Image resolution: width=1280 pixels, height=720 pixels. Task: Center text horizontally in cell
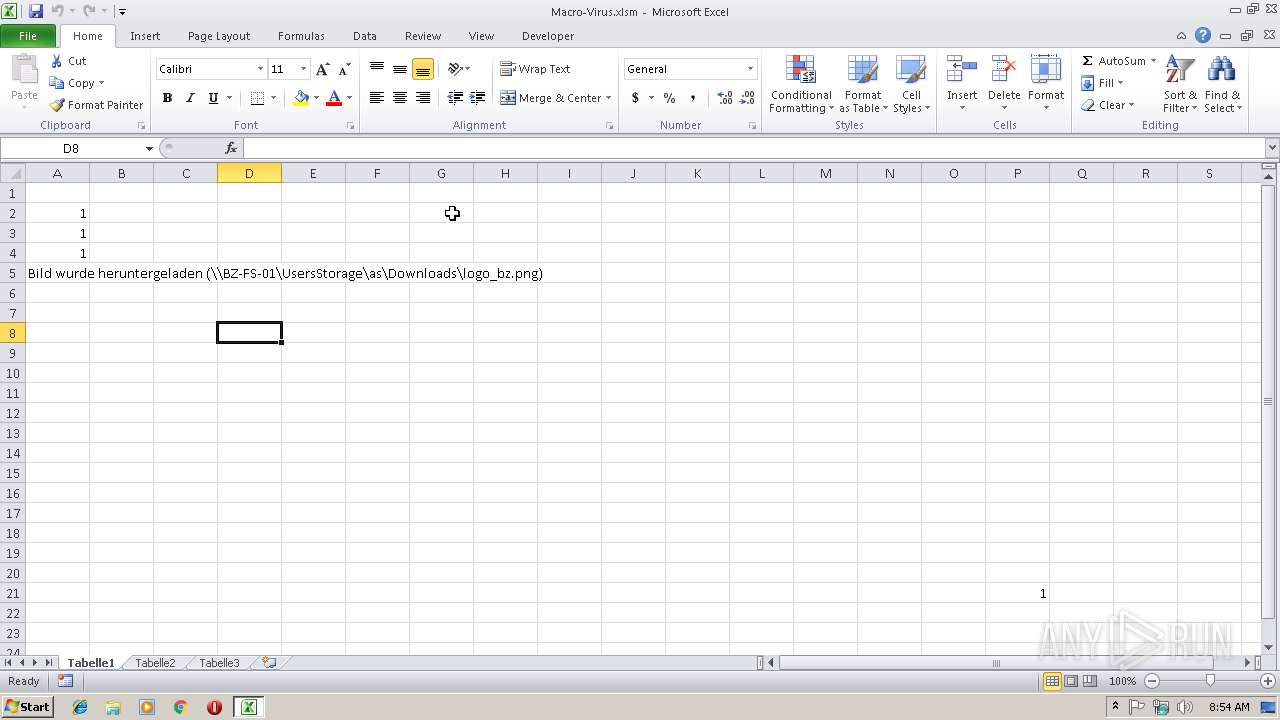[x=400, y=98]
